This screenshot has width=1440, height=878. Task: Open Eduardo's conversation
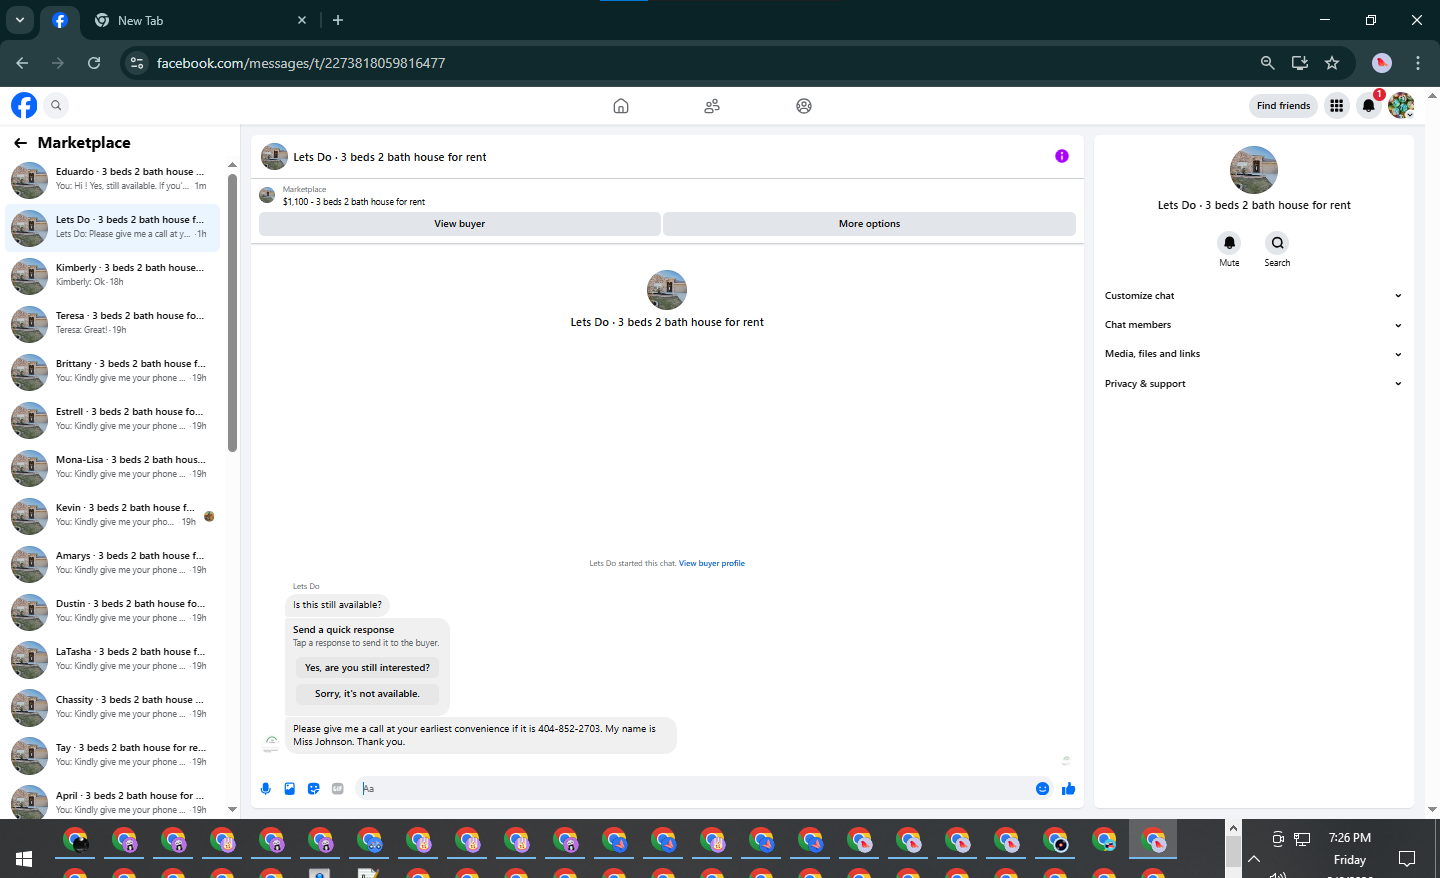tap(112, 179)
